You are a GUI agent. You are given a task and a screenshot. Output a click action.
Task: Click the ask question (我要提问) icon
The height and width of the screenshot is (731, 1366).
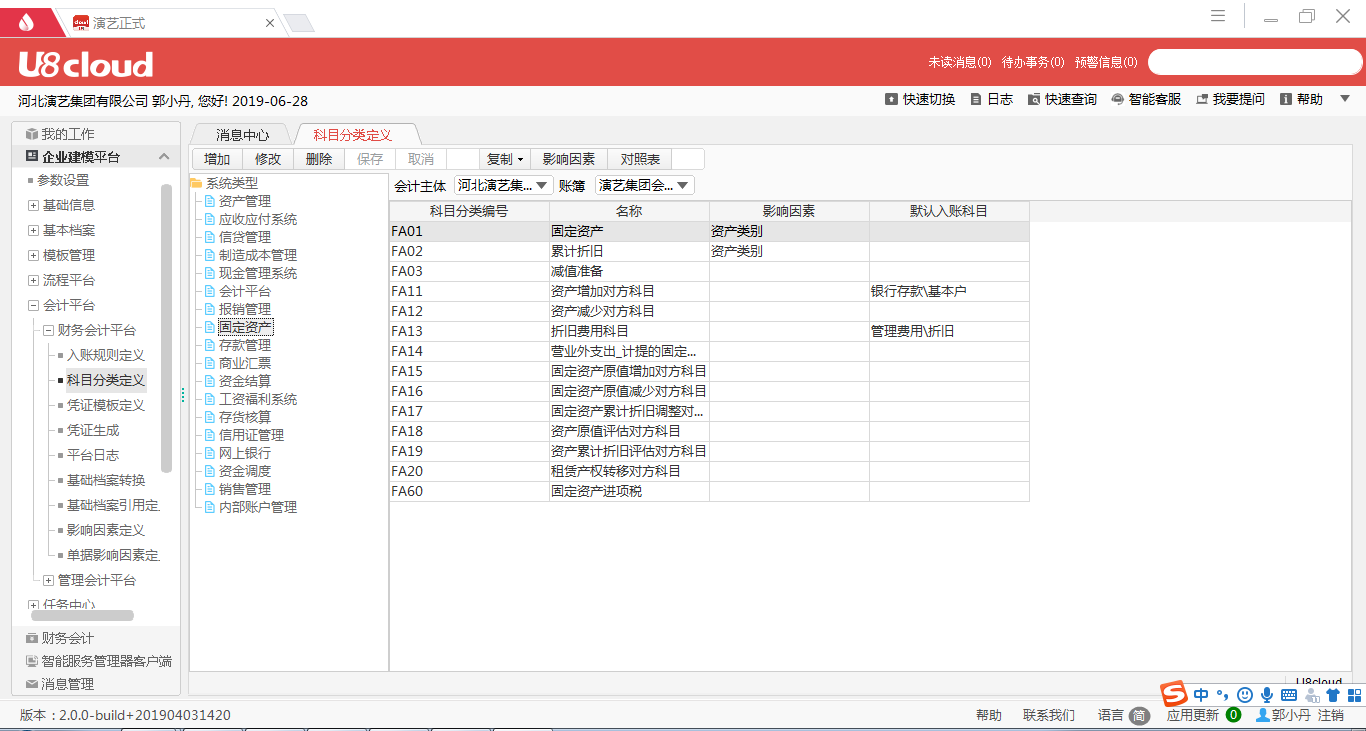click(1202, 100)
